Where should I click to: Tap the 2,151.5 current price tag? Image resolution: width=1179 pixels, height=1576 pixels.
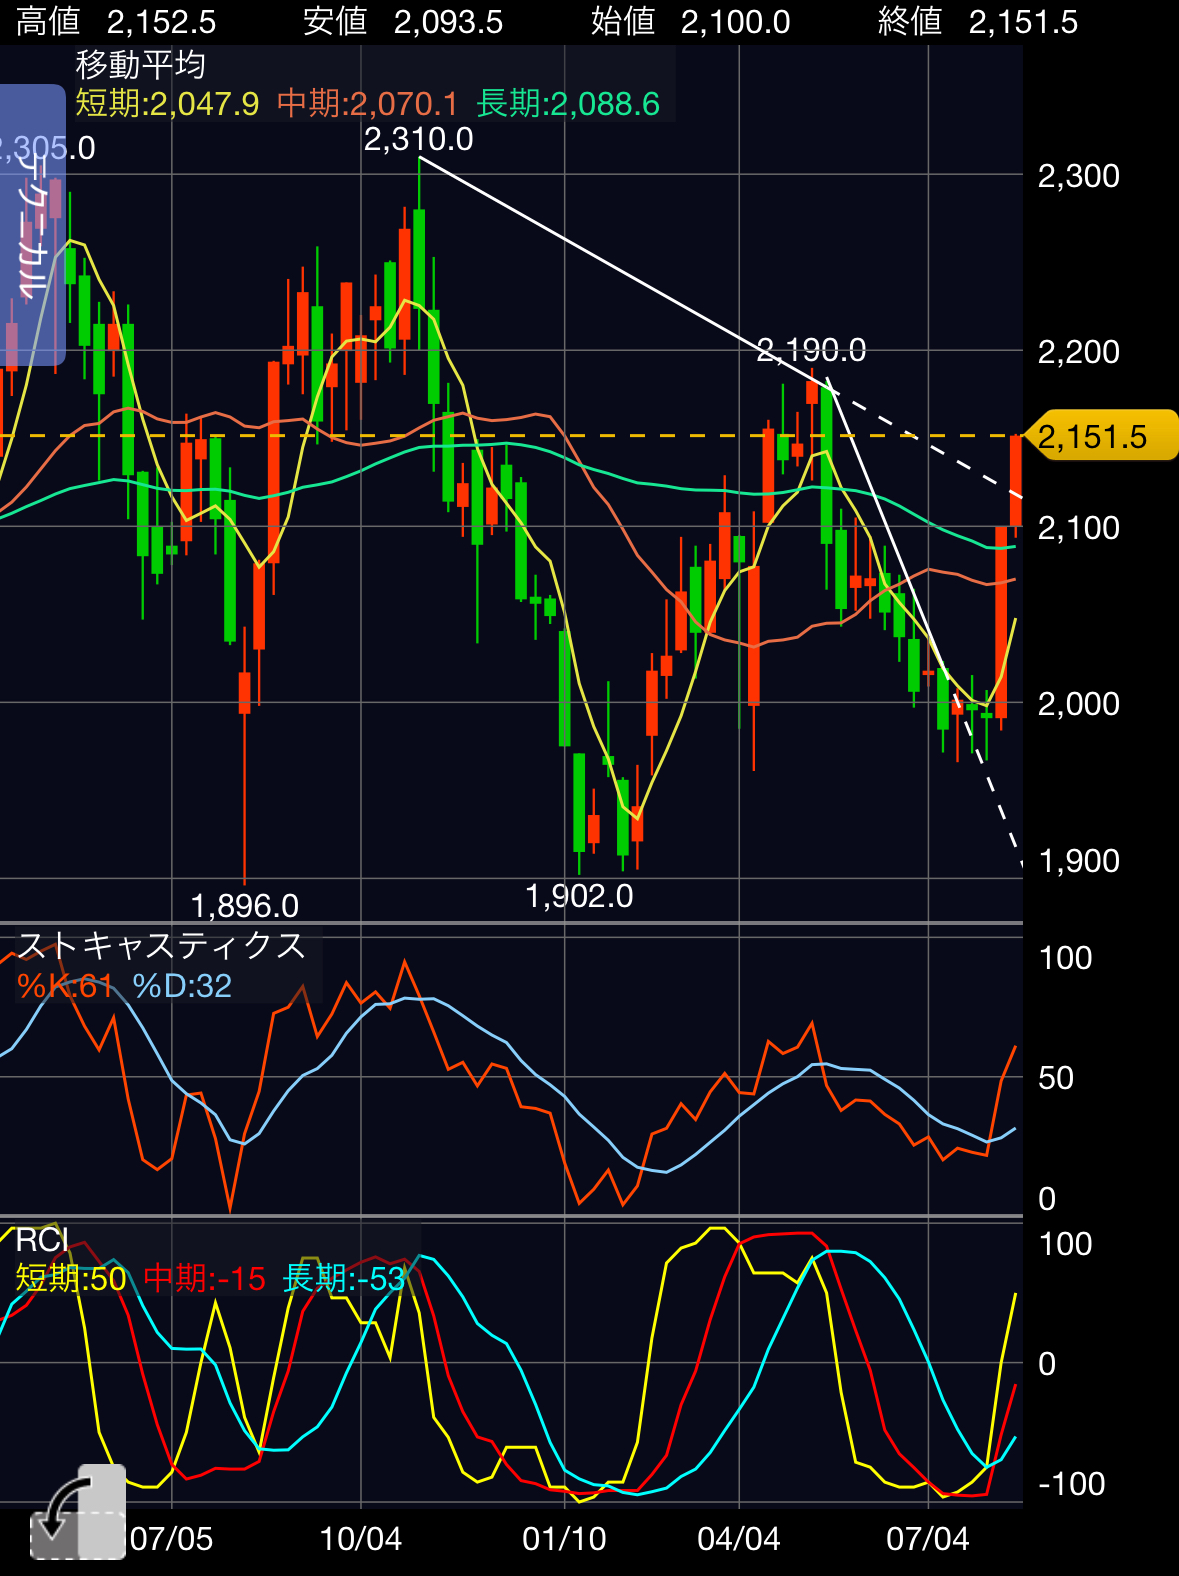click(x=1102, y=436)
